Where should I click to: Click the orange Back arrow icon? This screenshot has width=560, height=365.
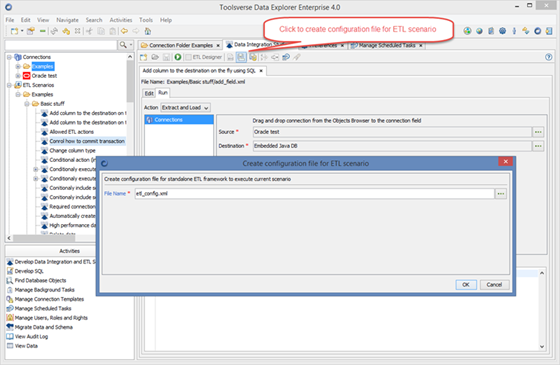(124, 31)
